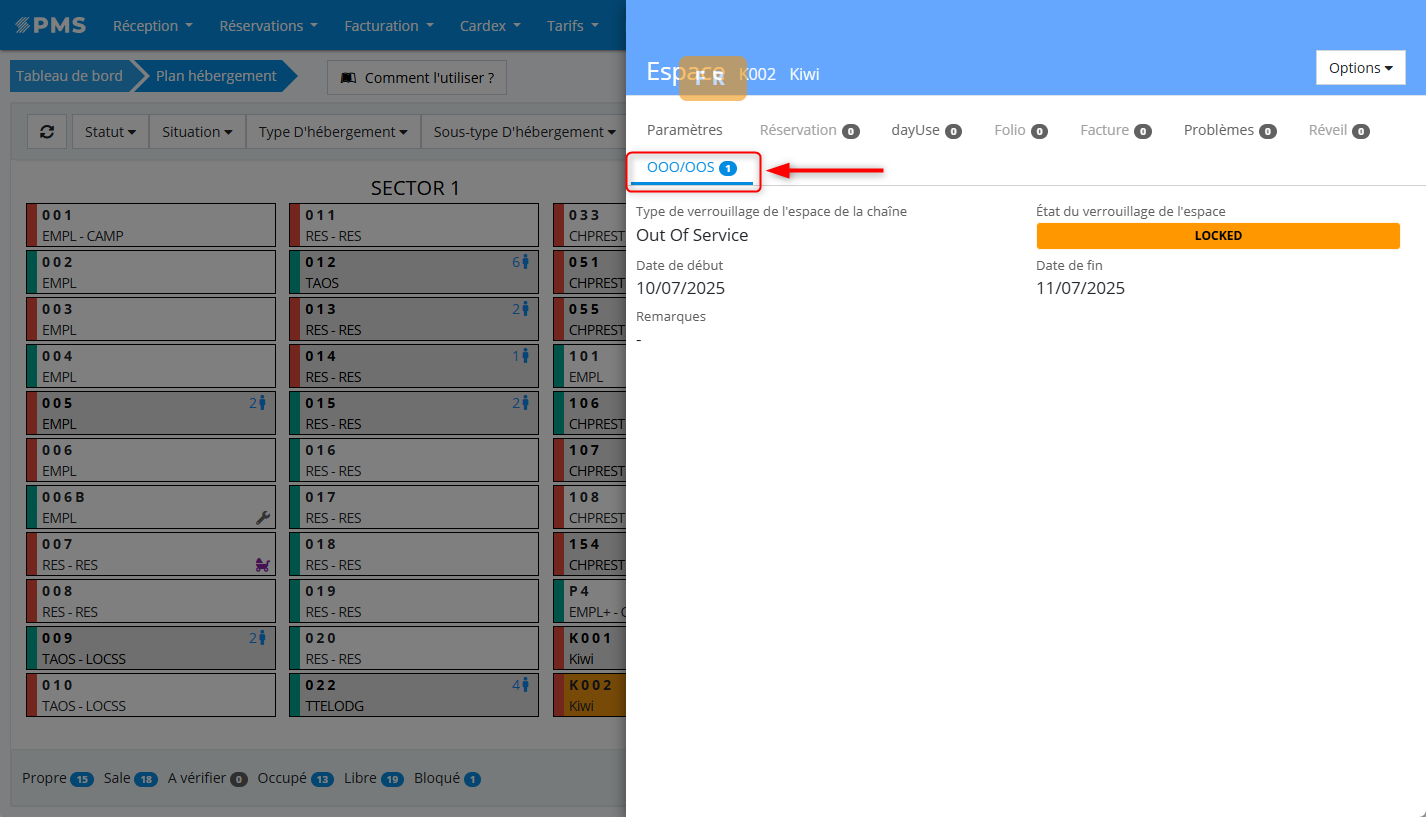Screen dimensions: 1426x817
Task: Click the orange LOCKED status bar
Action: 1217,236
